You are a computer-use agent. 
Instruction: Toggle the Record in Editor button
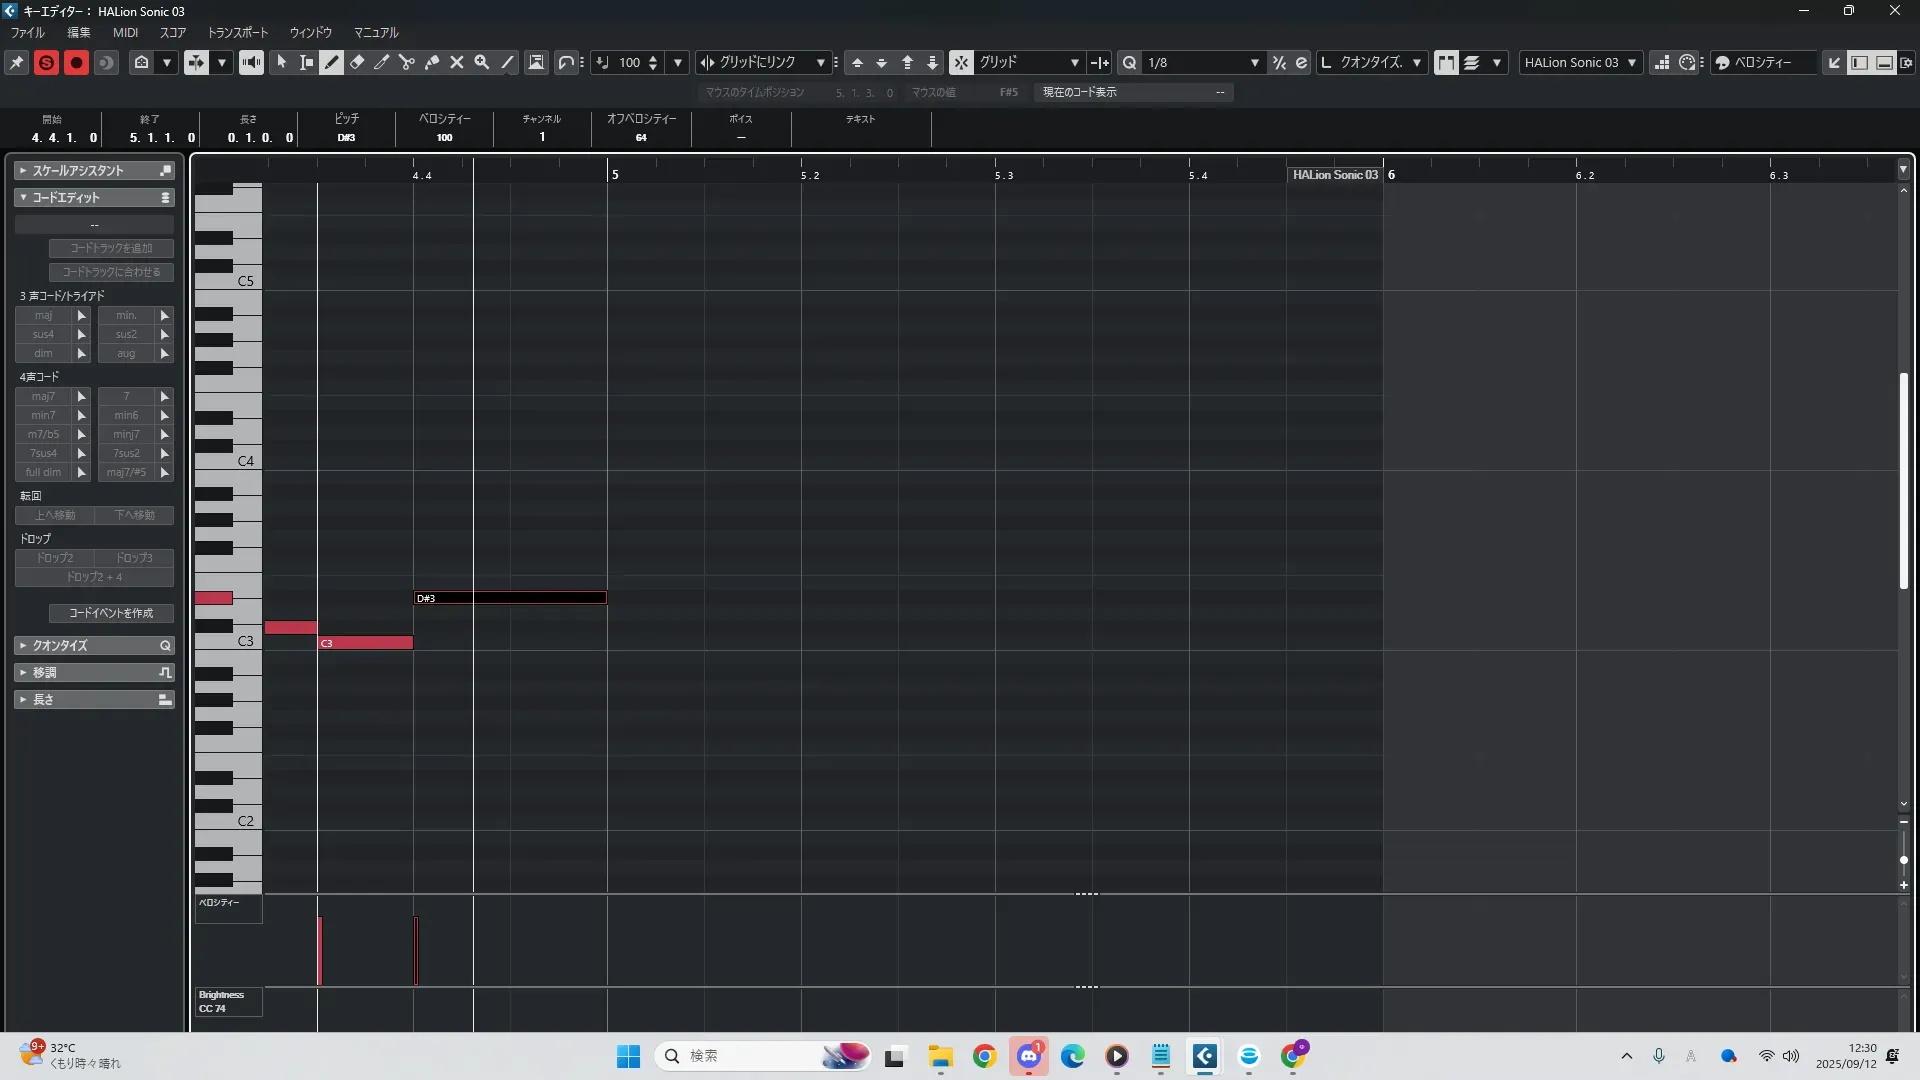76,62
